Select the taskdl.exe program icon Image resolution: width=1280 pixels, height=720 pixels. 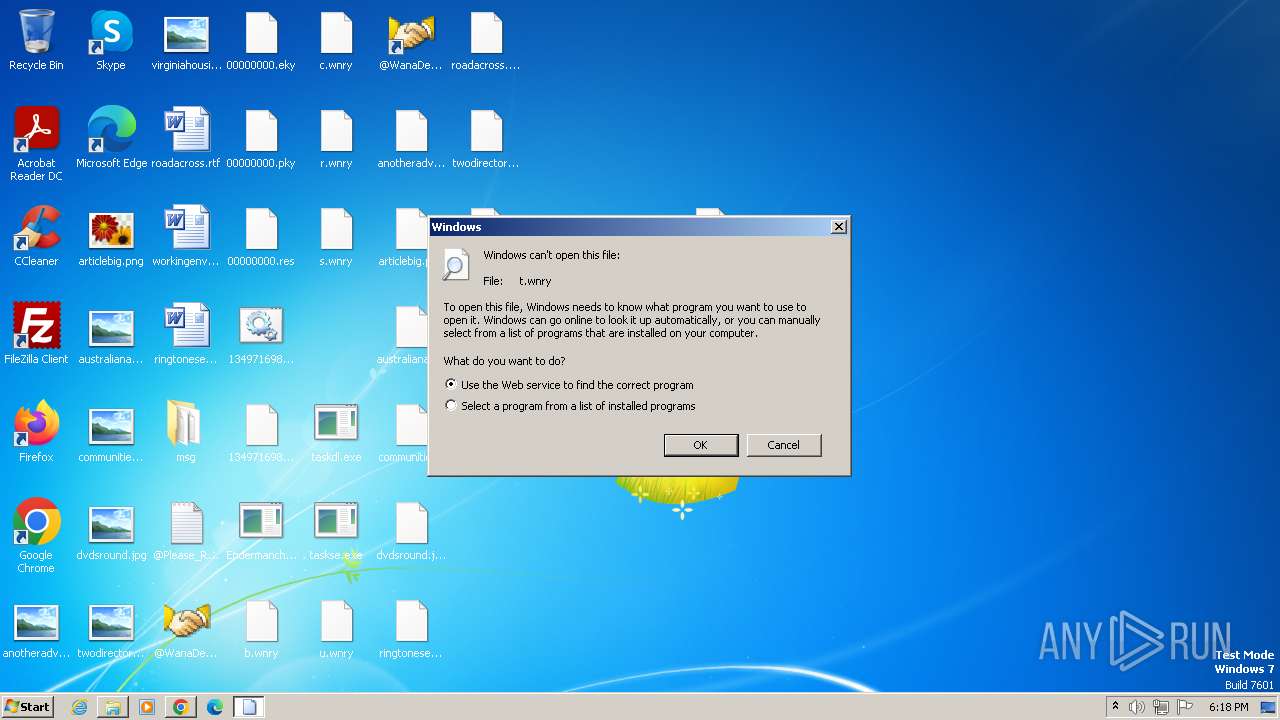(x=336, y=433)
